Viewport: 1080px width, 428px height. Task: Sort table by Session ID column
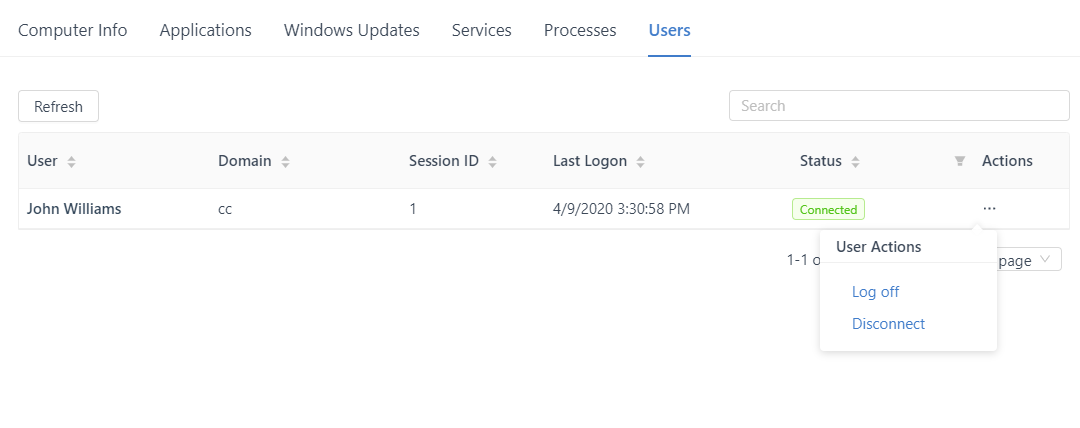coord(492,161)
